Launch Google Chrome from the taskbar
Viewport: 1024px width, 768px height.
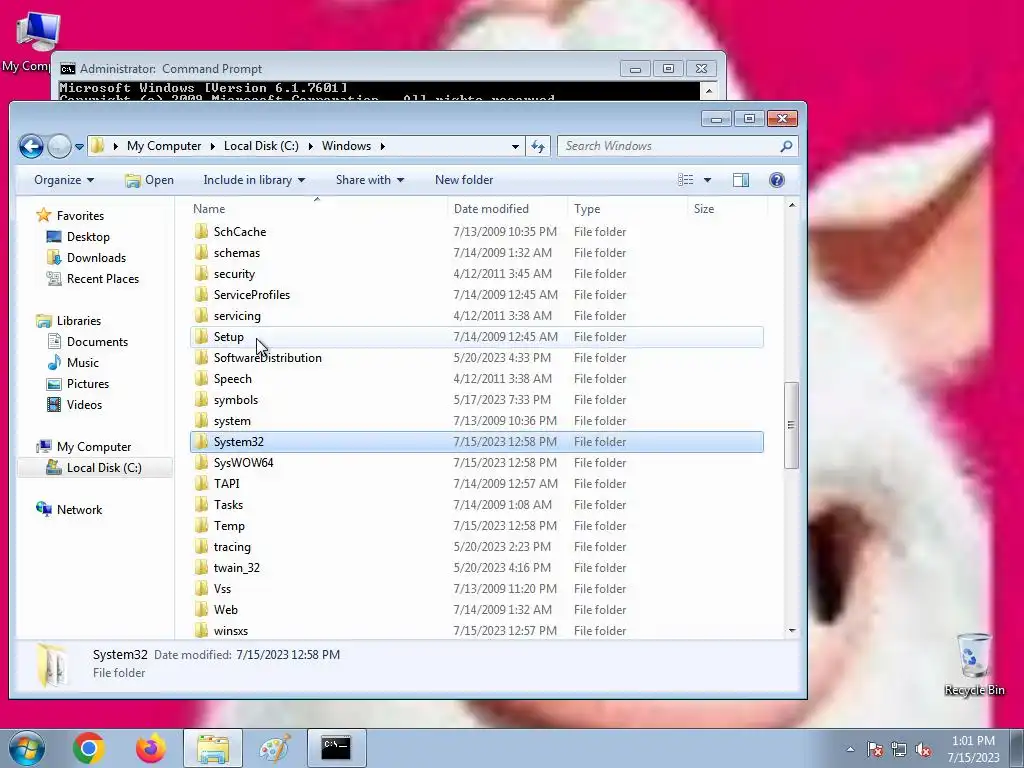coord(89,748)
